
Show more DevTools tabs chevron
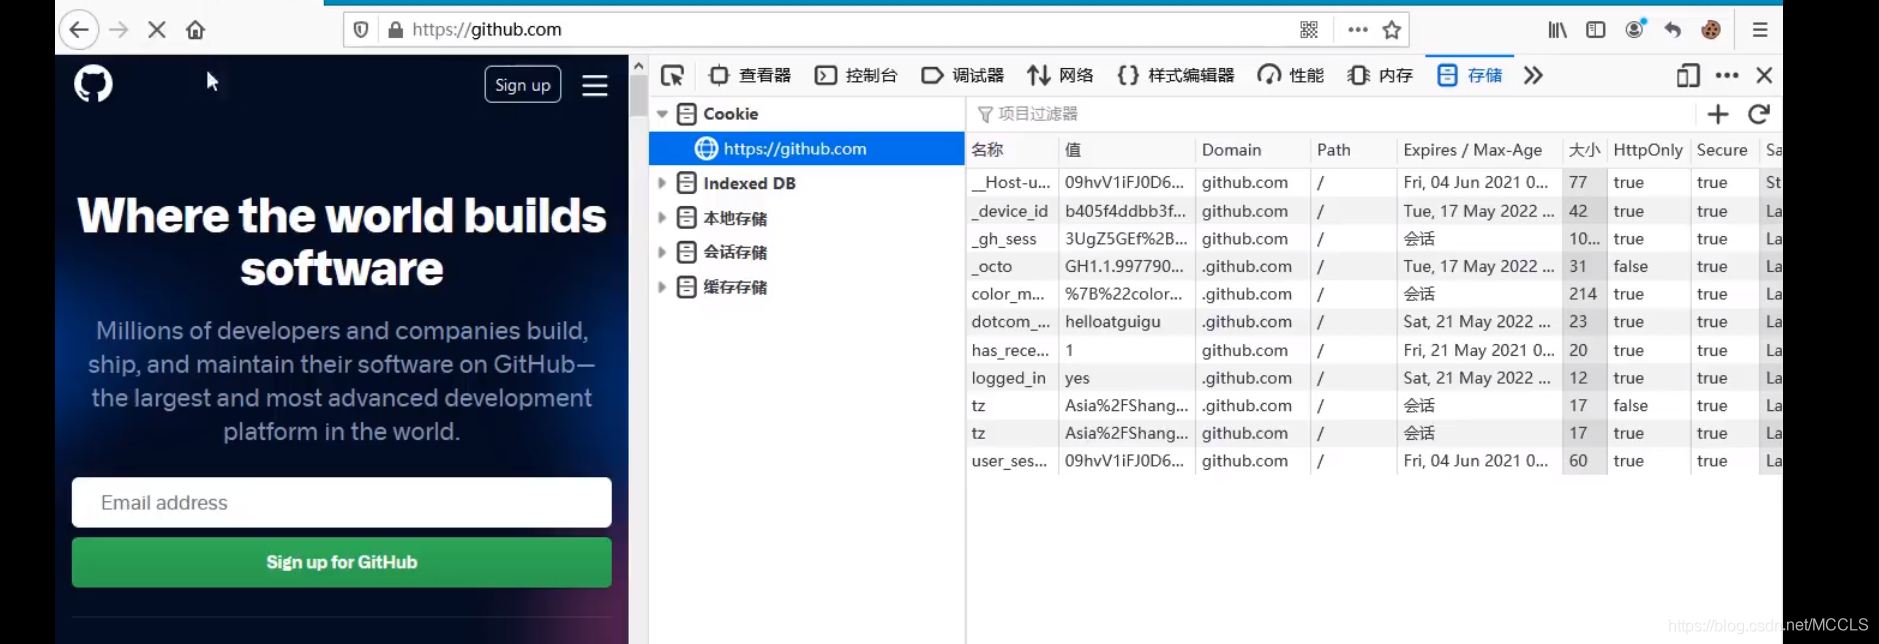1533,75
